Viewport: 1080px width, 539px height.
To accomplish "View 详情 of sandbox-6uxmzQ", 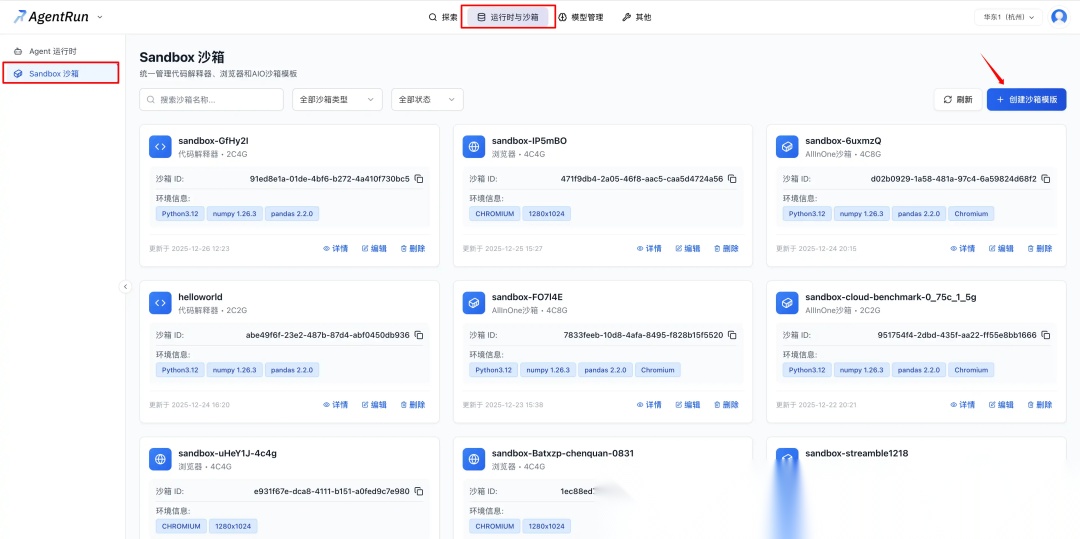I will click(x=962, y=249).
